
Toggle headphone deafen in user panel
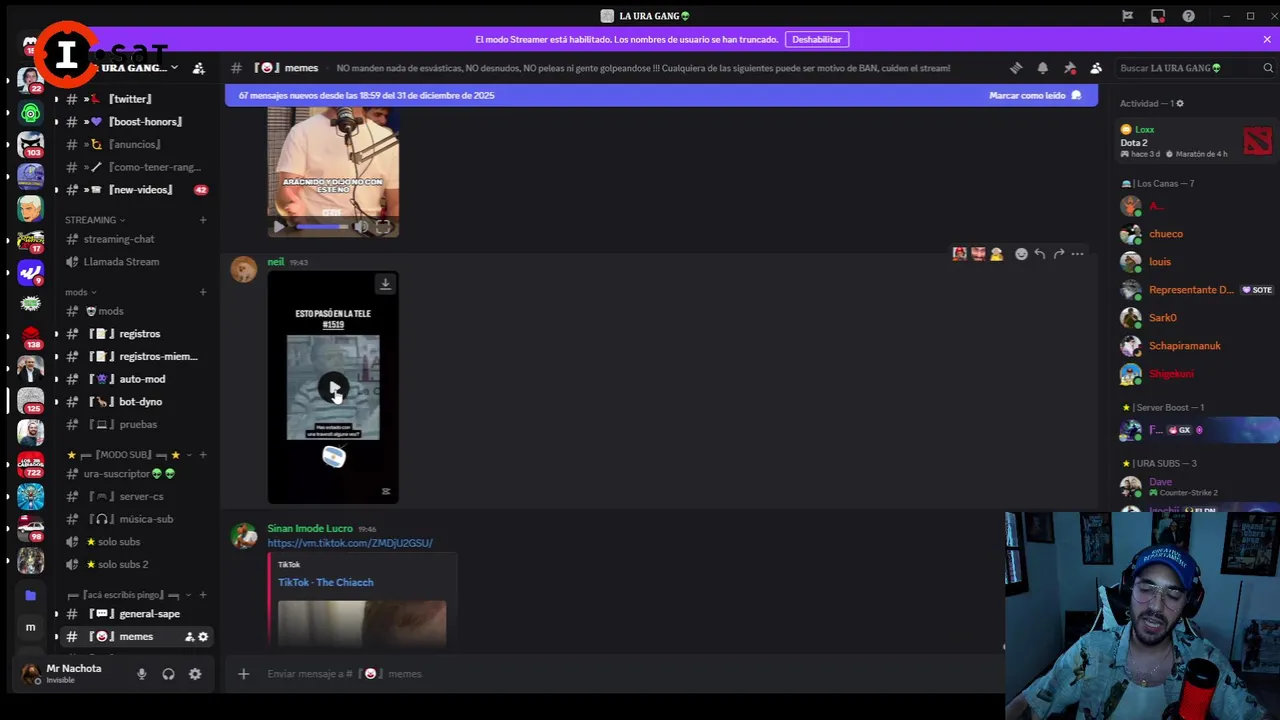click(168, 674)
